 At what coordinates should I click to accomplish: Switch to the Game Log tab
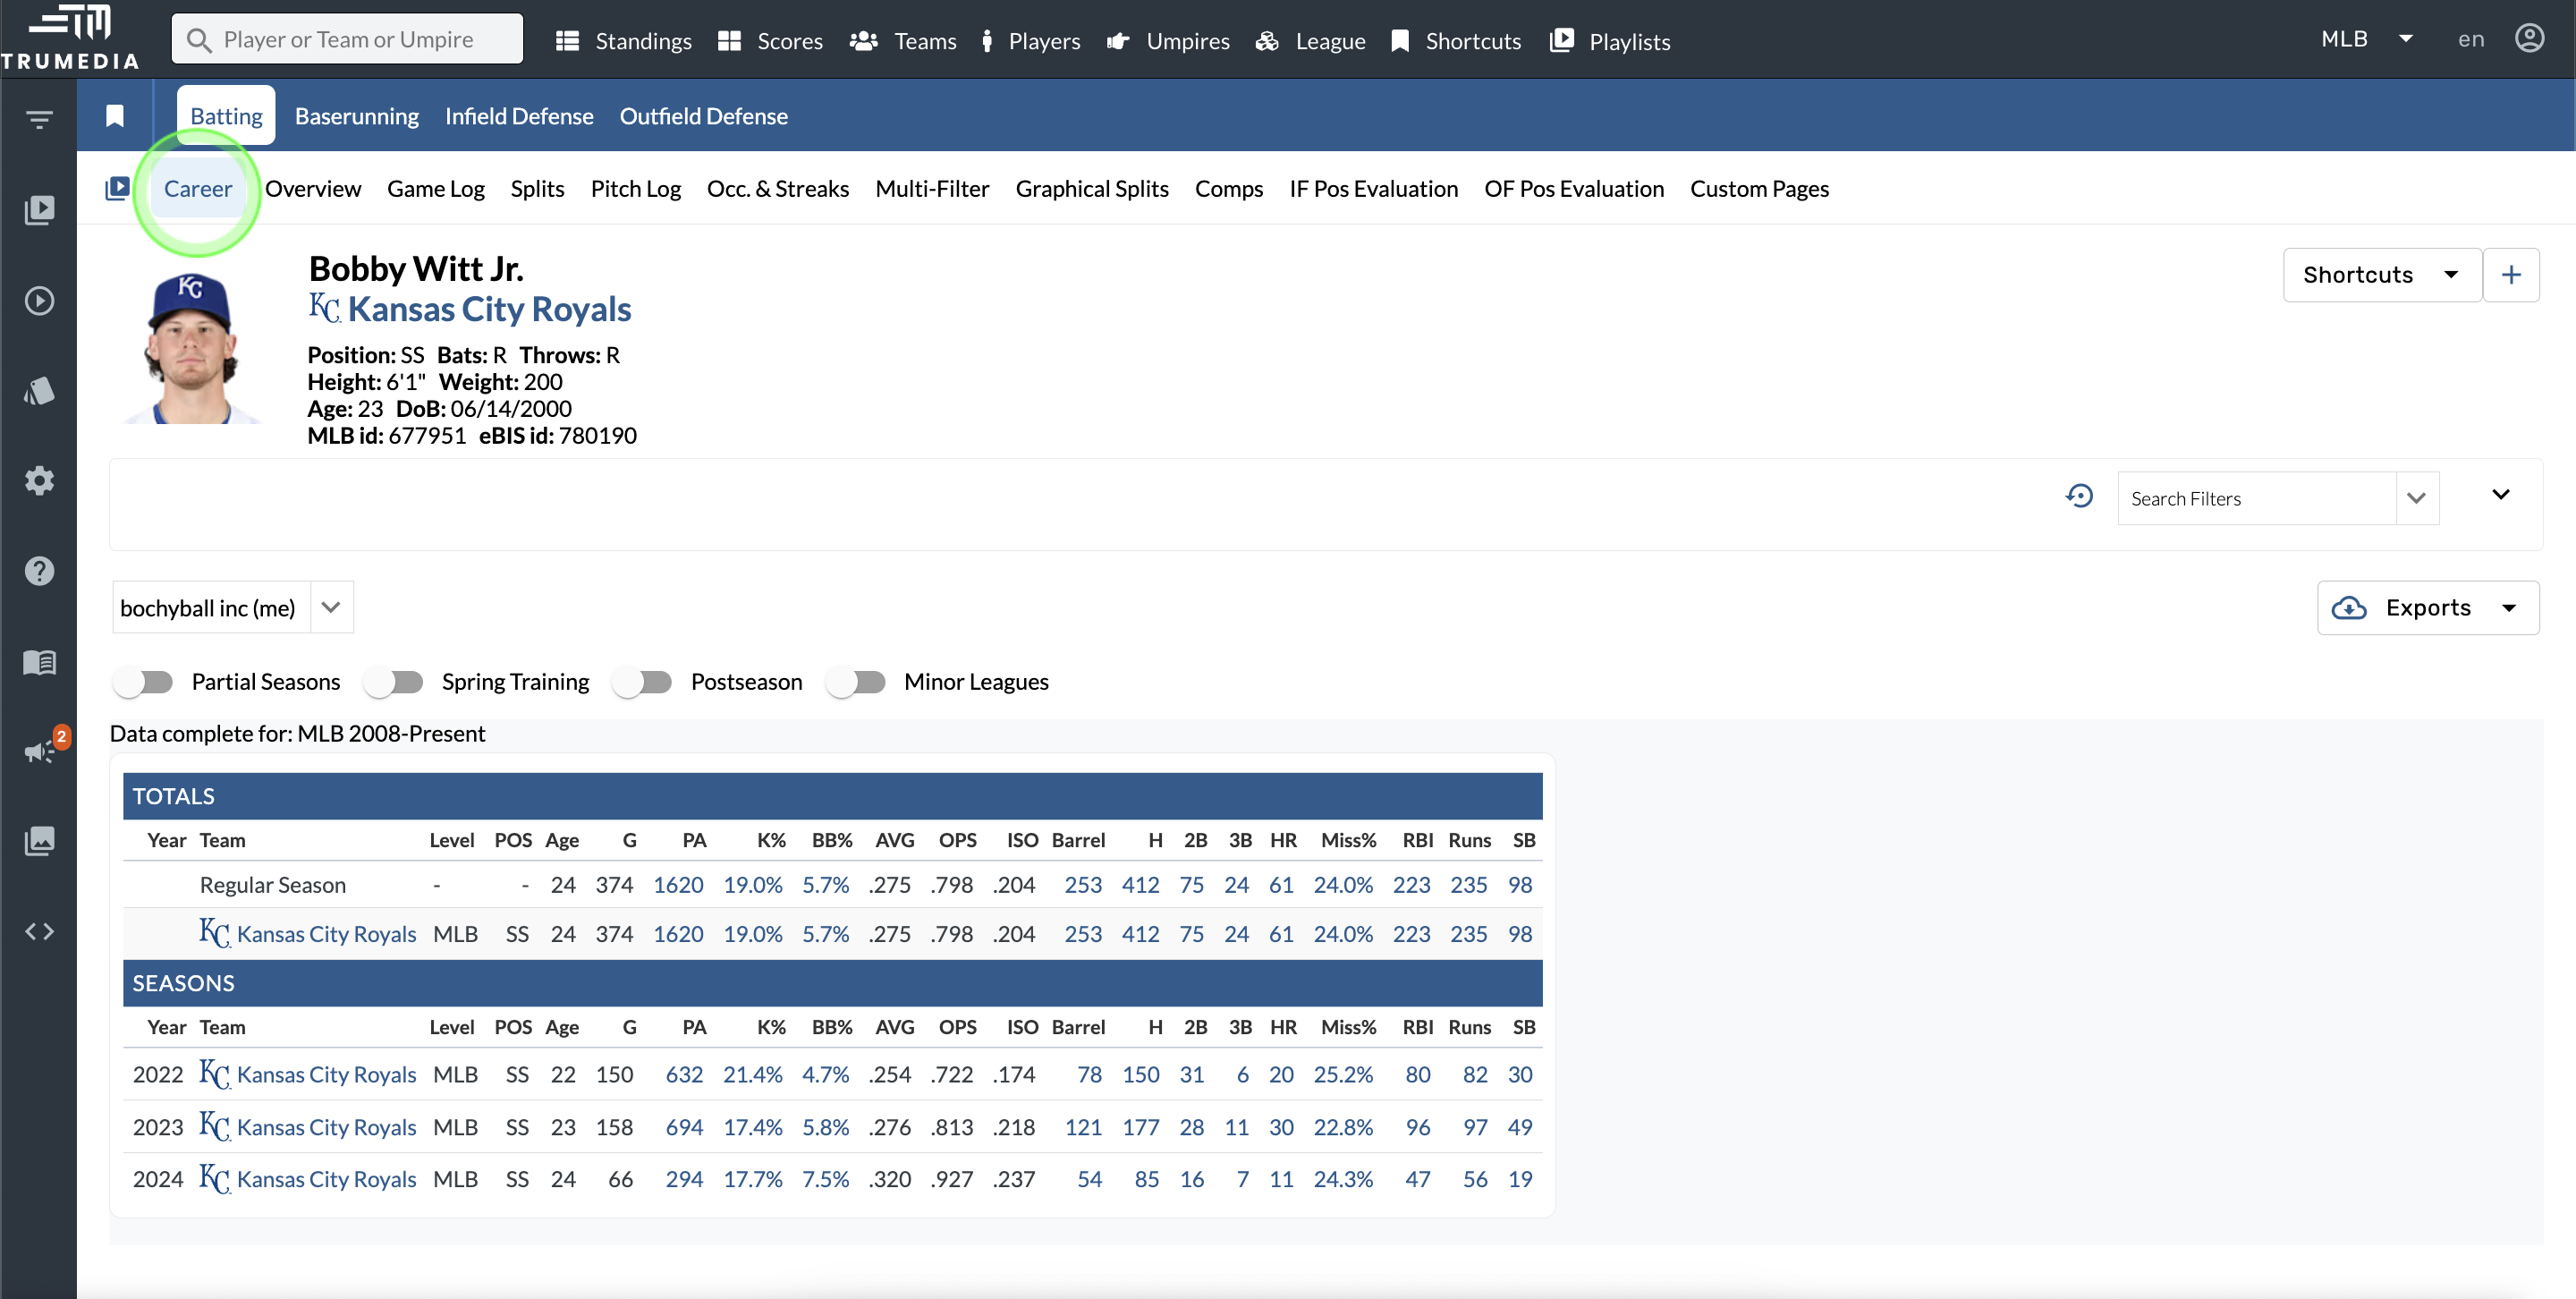click(x=435, y=189)
